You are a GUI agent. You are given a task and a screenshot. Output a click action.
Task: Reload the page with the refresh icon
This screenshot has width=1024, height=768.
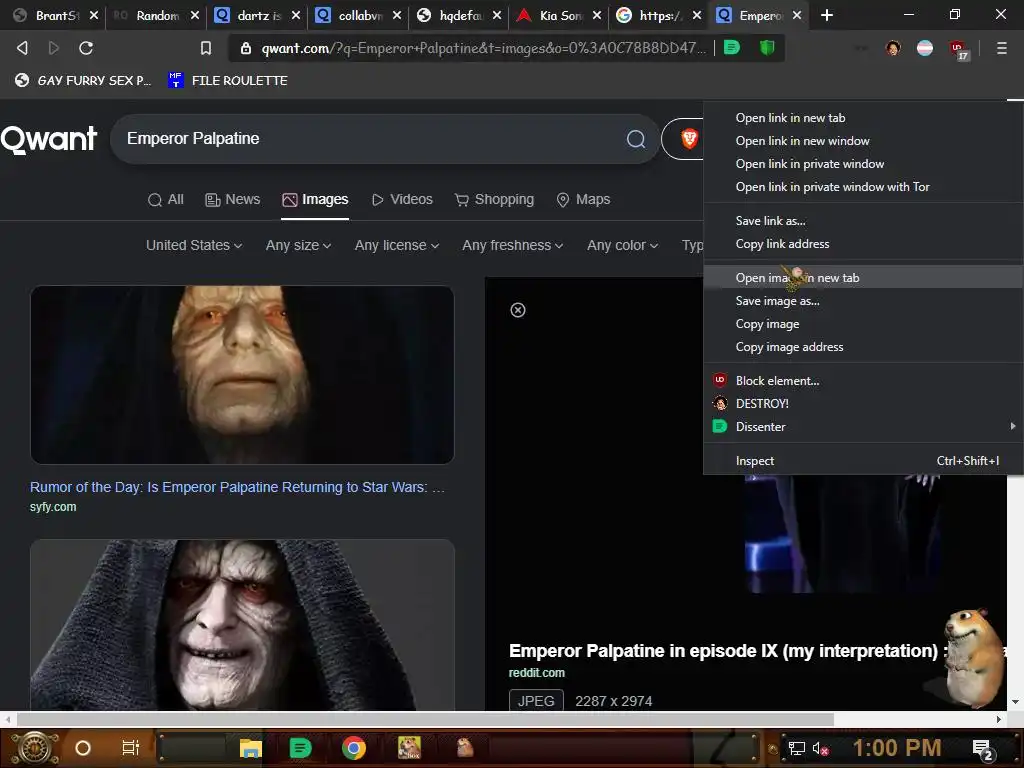[x=86, y=48]
